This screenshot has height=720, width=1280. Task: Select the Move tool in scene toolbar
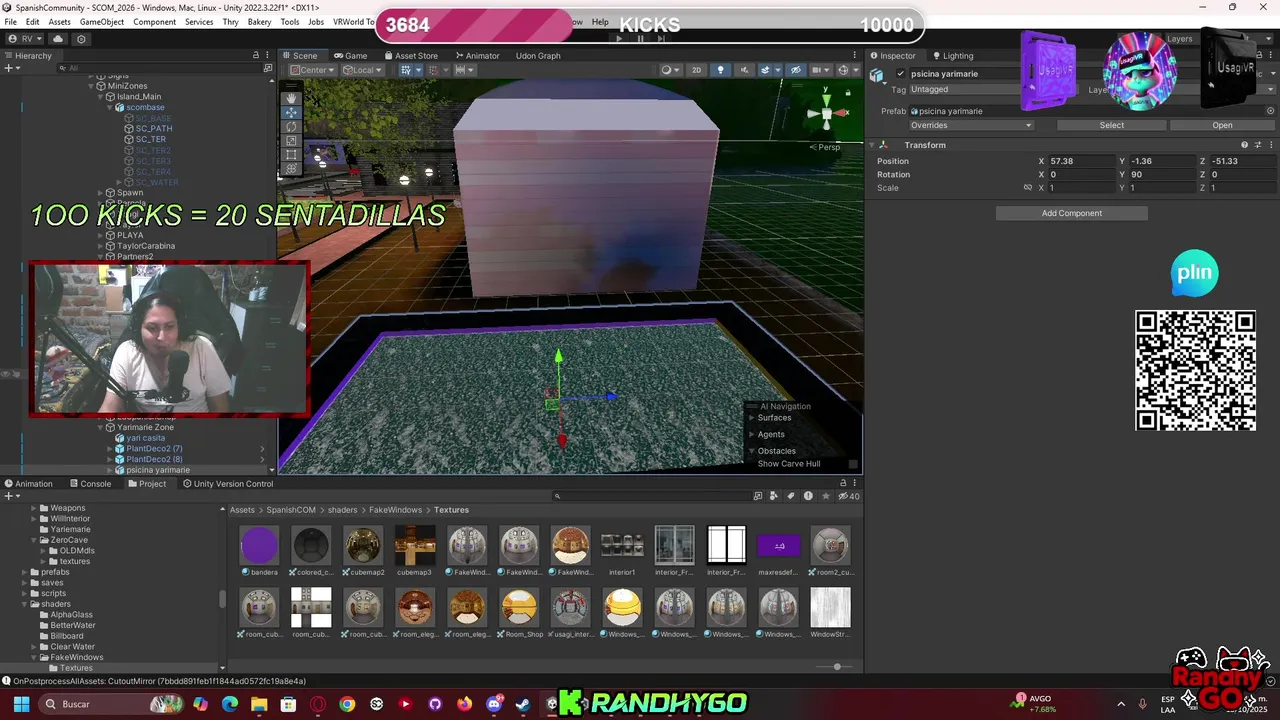point(291,112)
